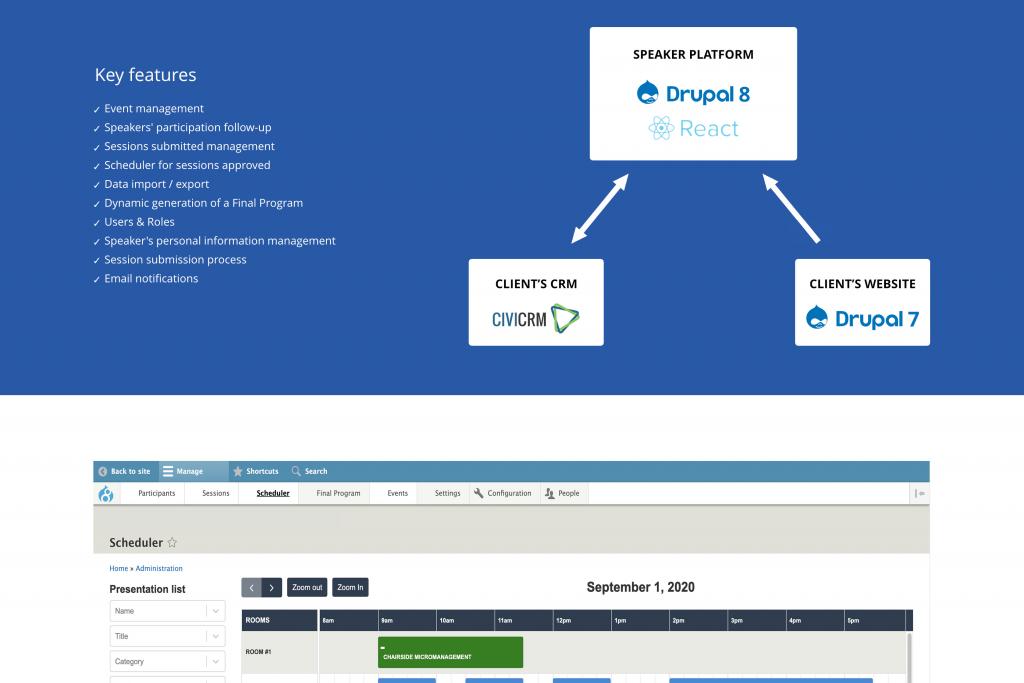Go to the next day in scheduler

coord(272,588)
